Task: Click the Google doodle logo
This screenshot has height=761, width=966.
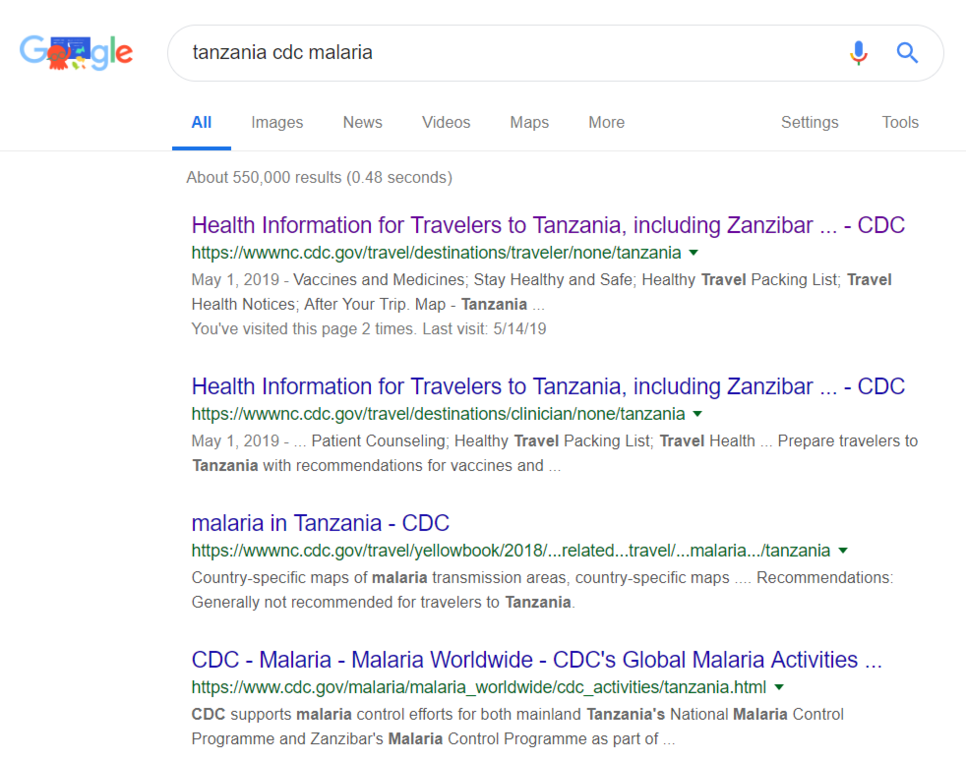Action: coord(76,53)
